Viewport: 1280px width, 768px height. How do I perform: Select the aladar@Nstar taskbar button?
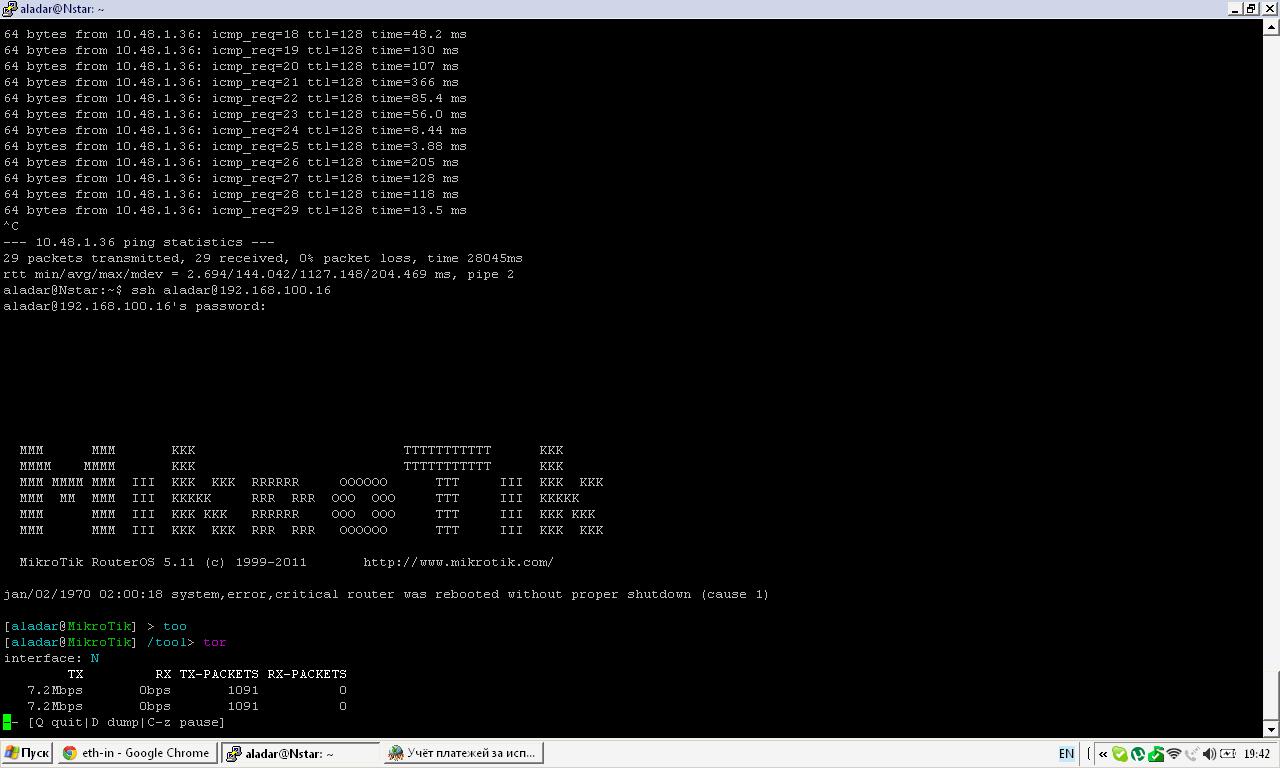coord(300,753)
